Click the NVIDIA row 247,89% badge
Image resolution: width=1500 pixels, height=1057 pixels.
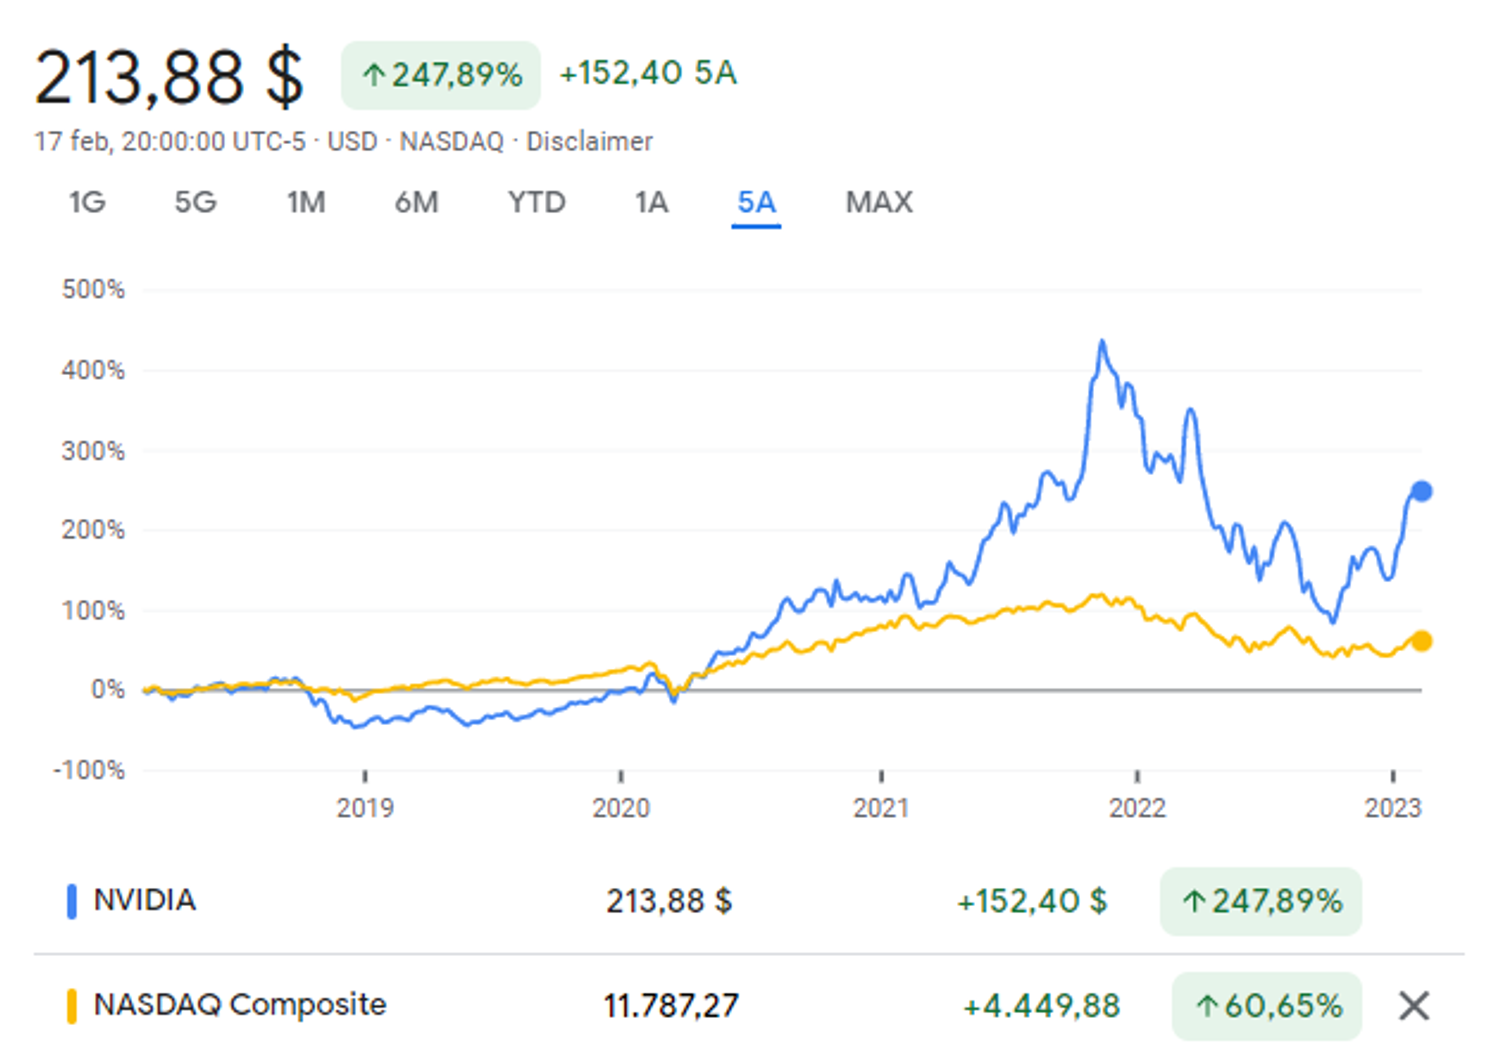coord(1261,902)
